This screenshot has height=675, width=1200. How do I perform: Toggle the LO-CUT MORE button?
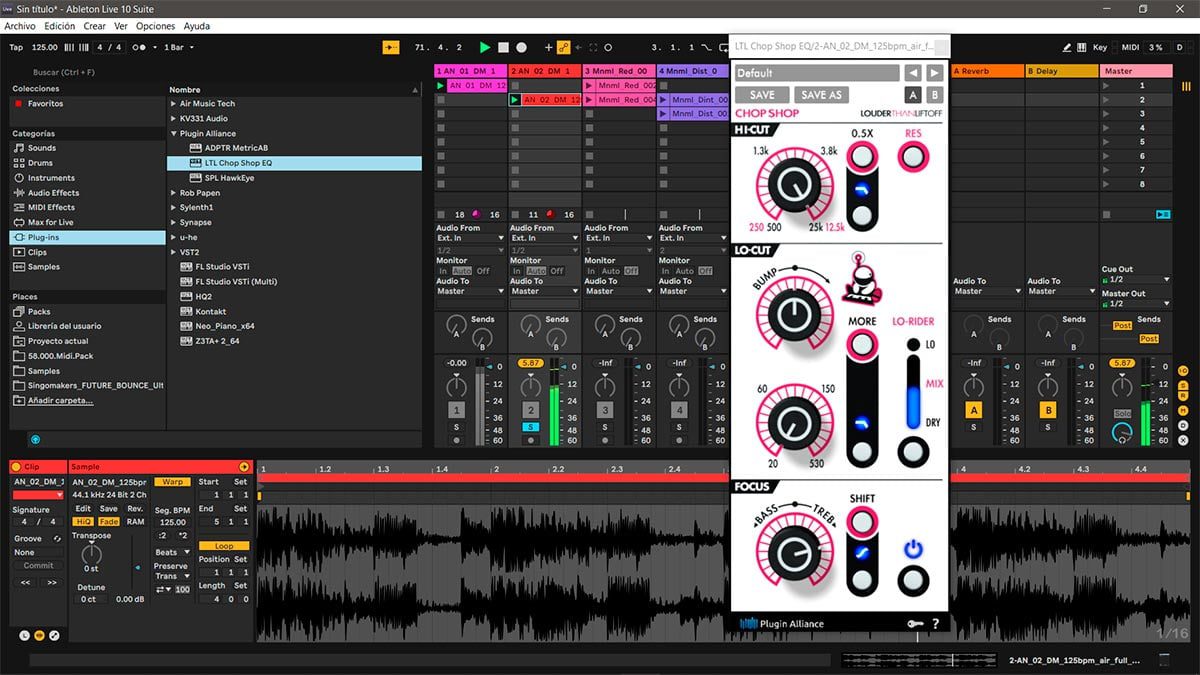click(862, 345)
